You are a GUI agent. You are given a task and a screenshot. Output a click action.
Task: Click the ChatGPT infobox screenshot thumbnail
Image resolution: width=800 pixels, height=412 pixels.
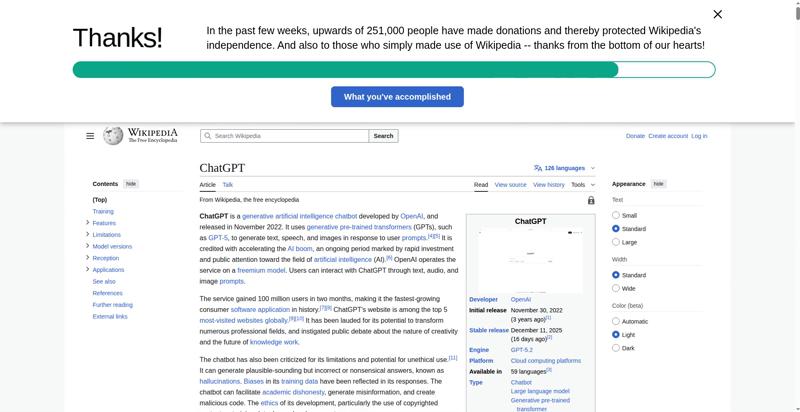pos(530,260)
